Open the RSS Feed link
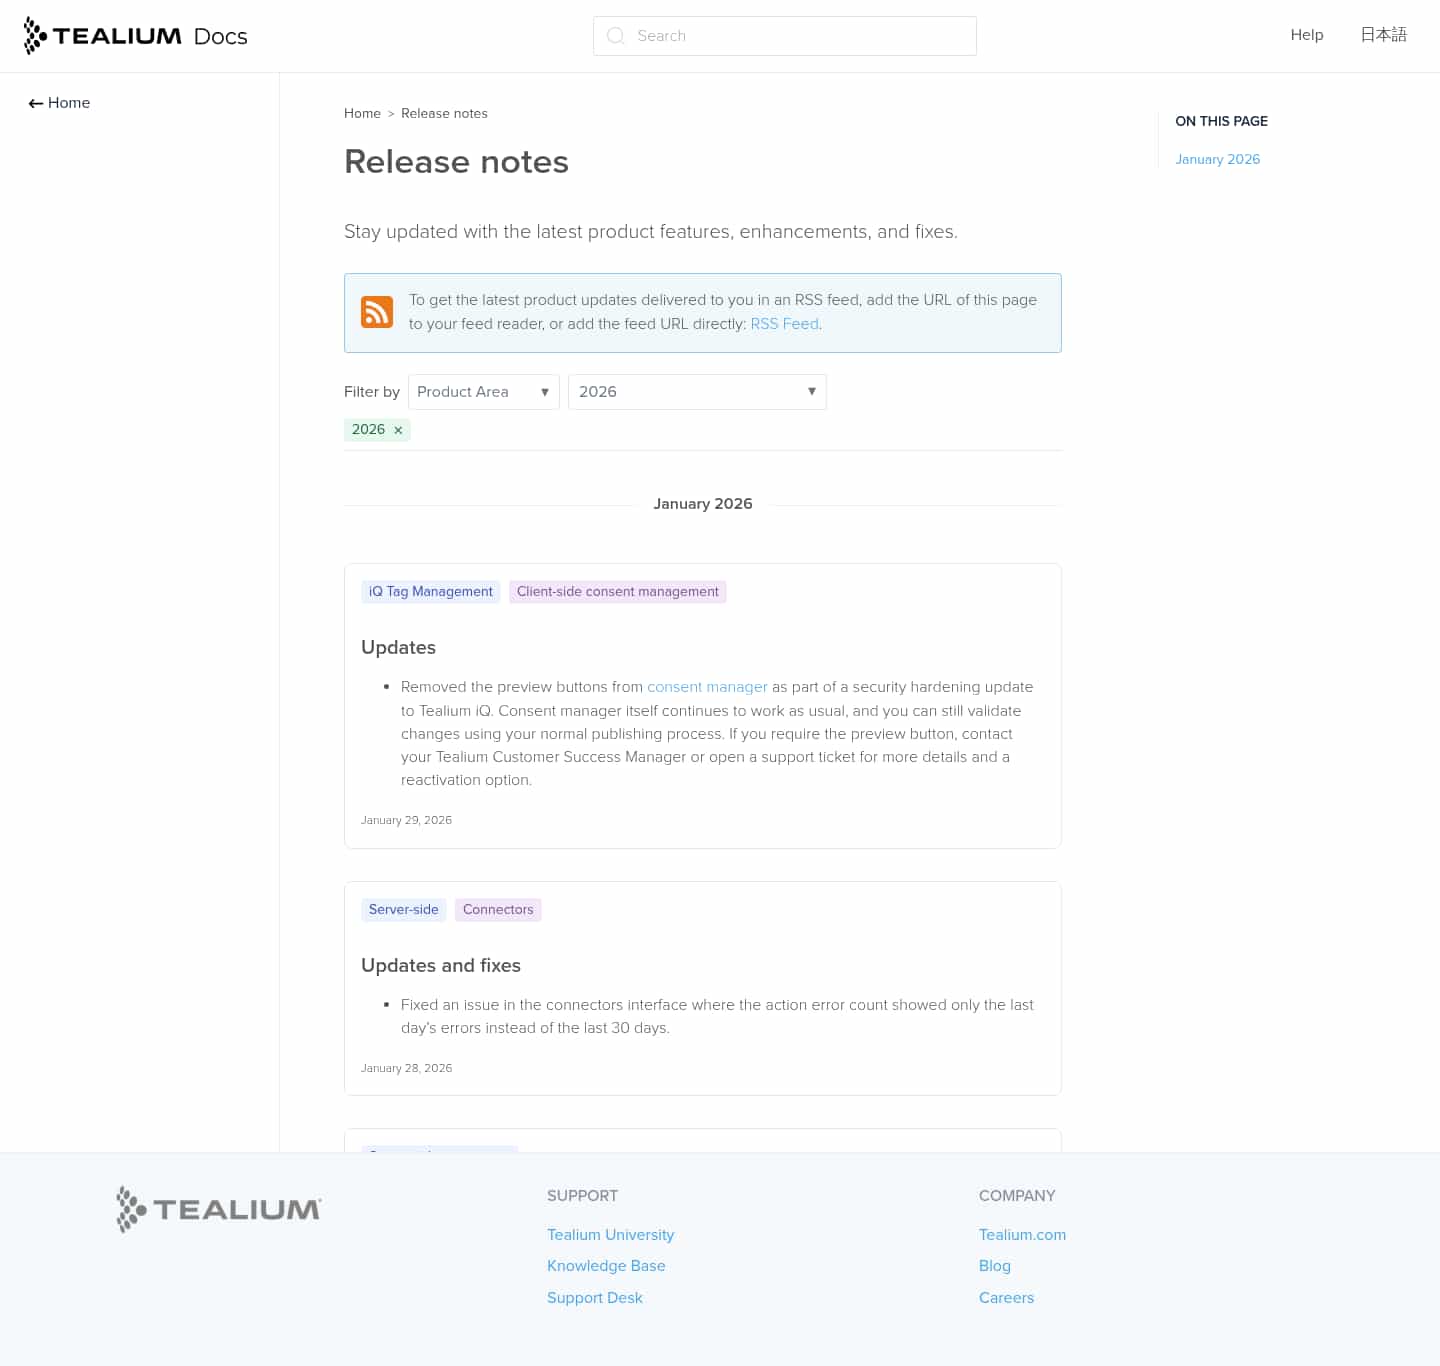1440x1366 pixels. tap(784, 324)
